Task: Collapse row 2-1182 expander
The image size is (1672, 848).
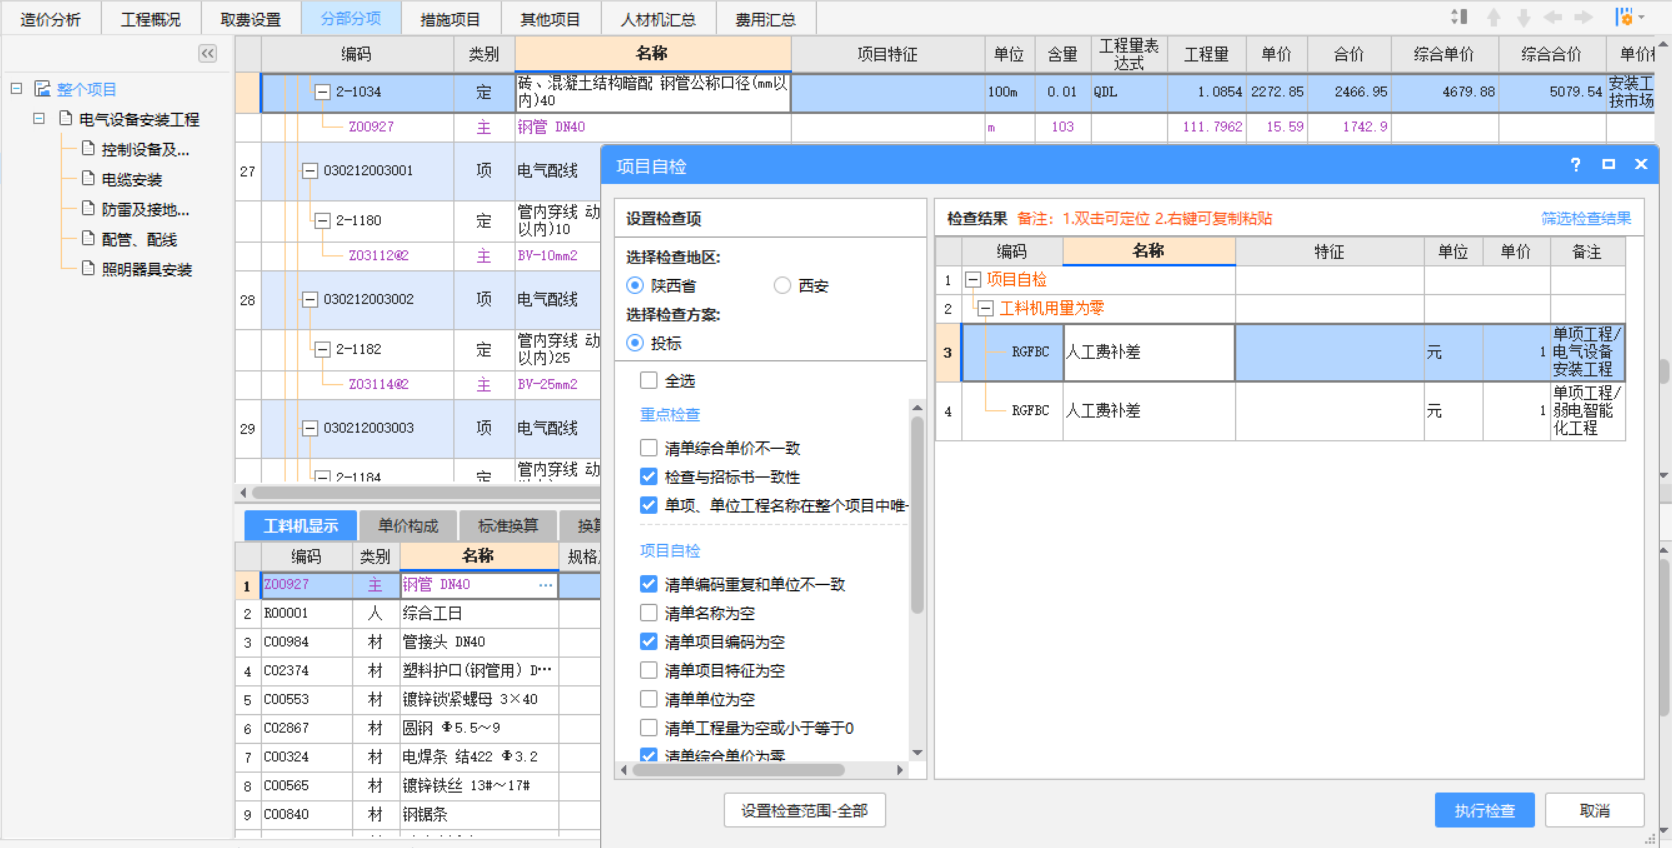Action: coord(322,349)
